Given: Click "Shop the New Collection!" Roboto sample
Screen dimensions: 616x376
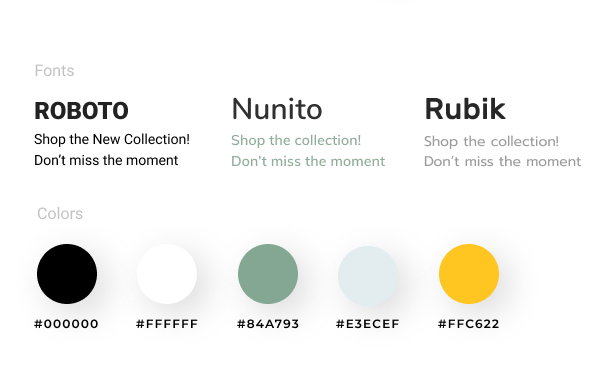Looking at the screenshot, I should [112, 139].
